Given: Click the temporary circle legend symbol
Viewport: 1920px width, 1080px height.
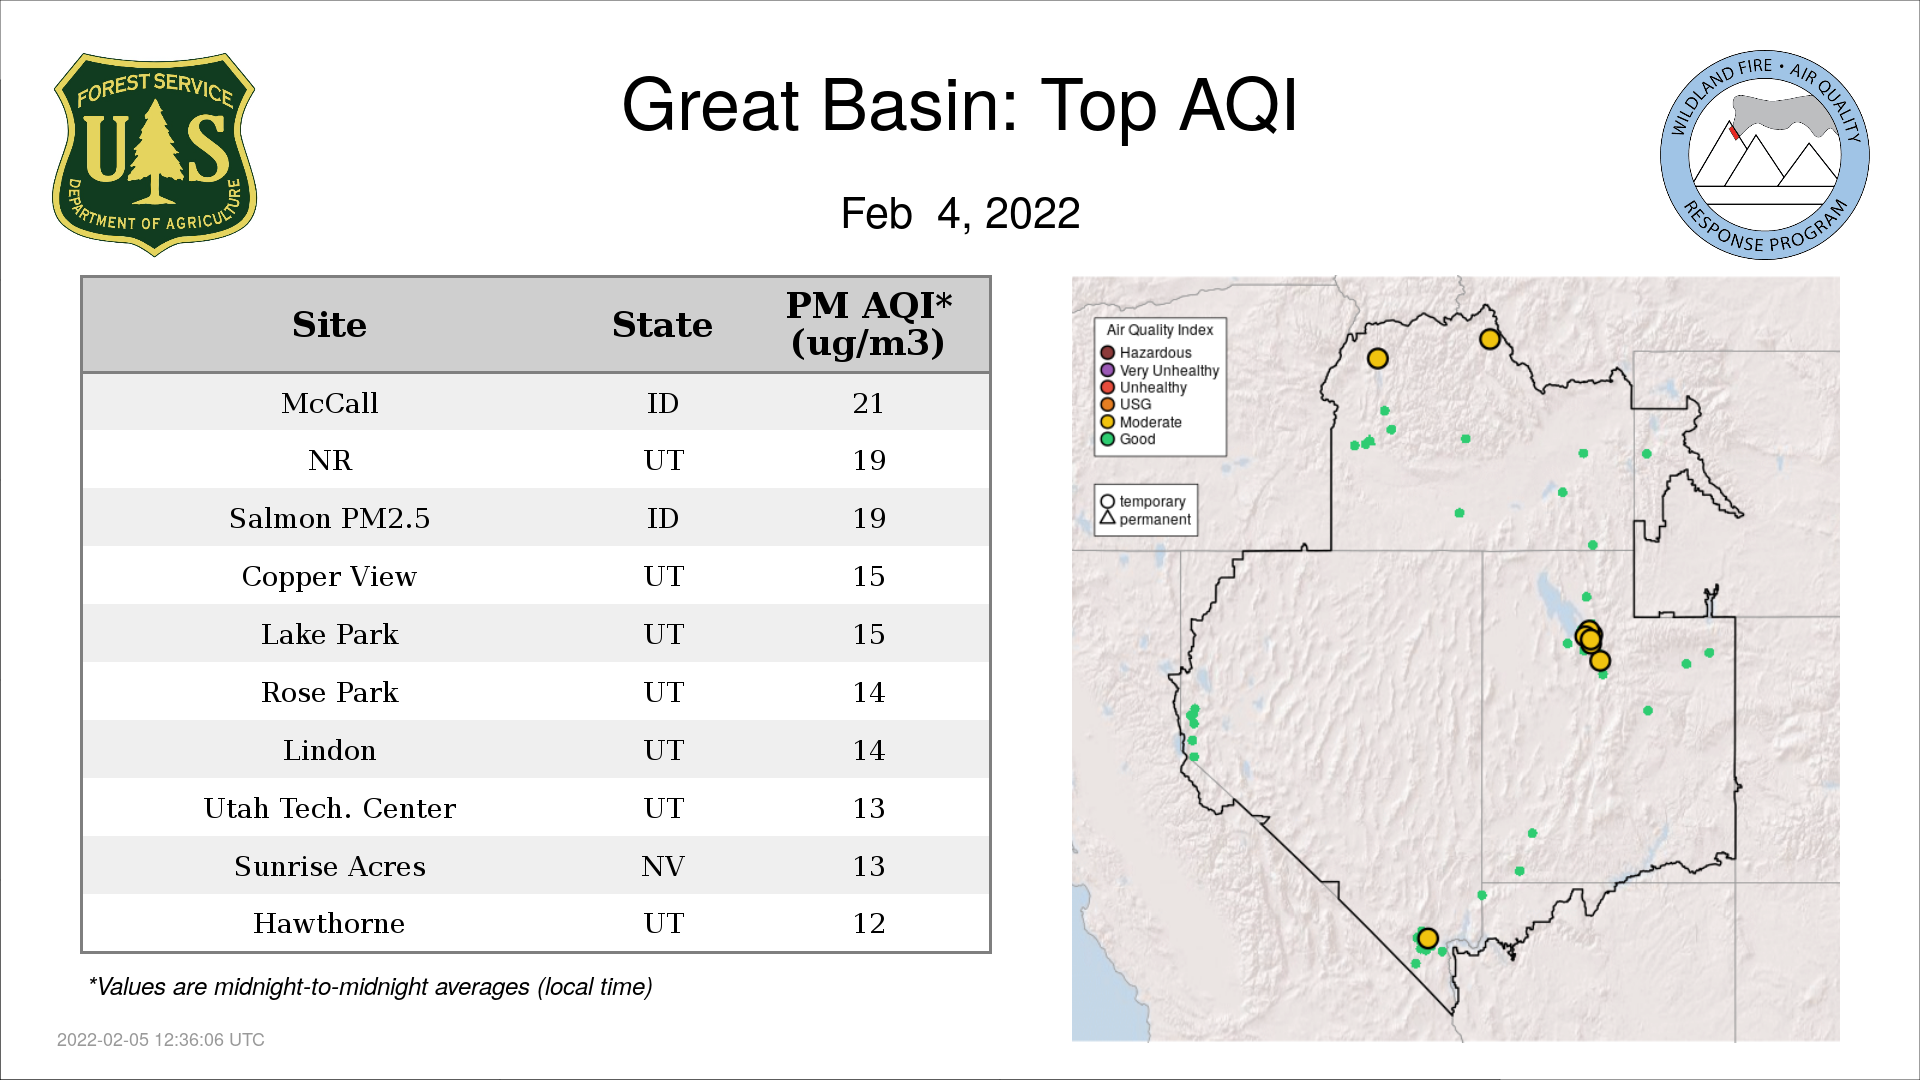Looking at the screenshot, I should pyautogui.click(x=1107, y=502).
